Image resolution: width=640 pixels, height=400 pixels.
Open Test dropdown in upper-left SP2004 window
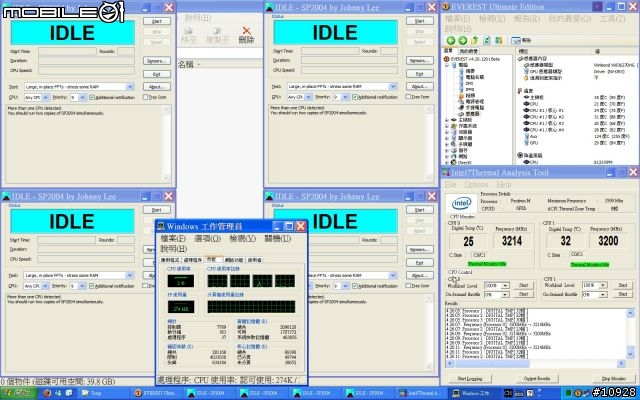[x=130, y=87]
